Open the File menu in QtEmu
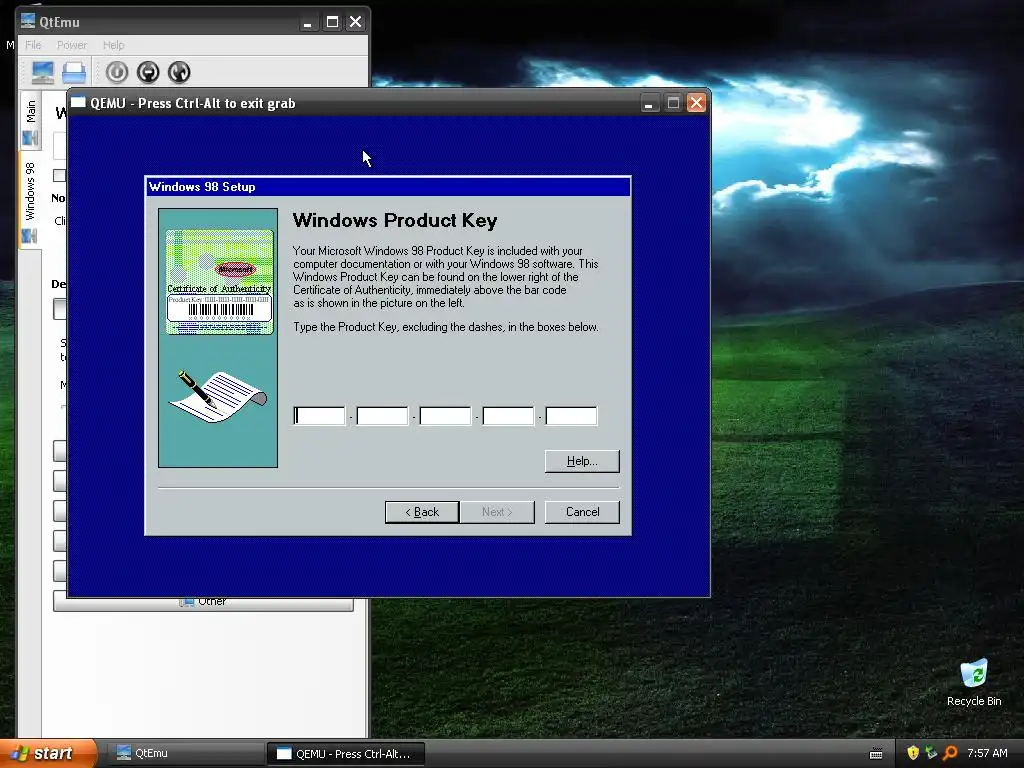This screenshot has height=768, width=1024. point(33,45)
